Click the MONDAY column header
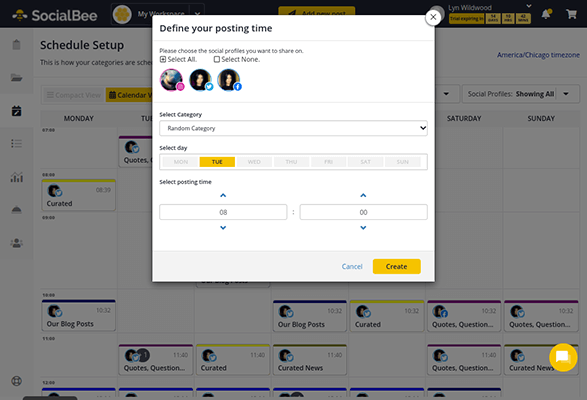The width and height of the screenshot is (587, 400). (x=79, y=118)
